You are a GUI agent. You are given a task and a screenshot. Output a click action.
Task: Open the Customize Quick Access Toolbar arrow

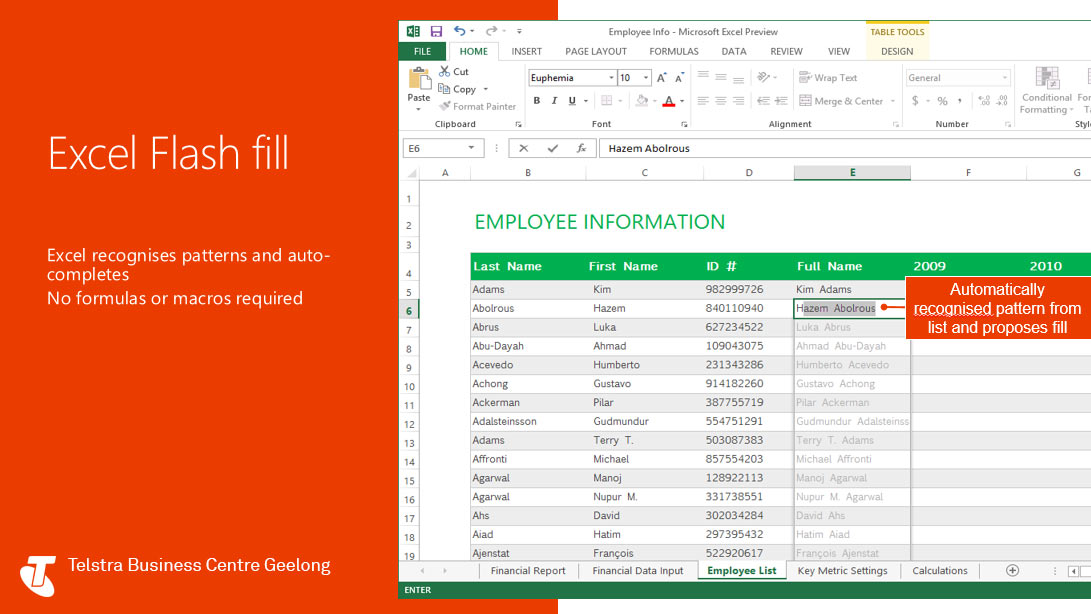tap(519, 31)
